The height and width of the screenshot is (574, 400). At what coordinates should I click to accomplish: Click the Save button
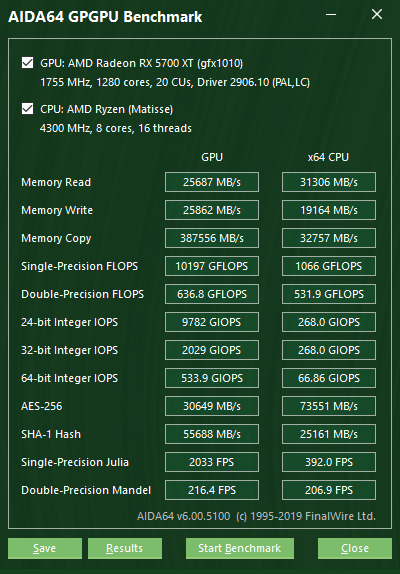pyautogui.click(x=45, y=548)
